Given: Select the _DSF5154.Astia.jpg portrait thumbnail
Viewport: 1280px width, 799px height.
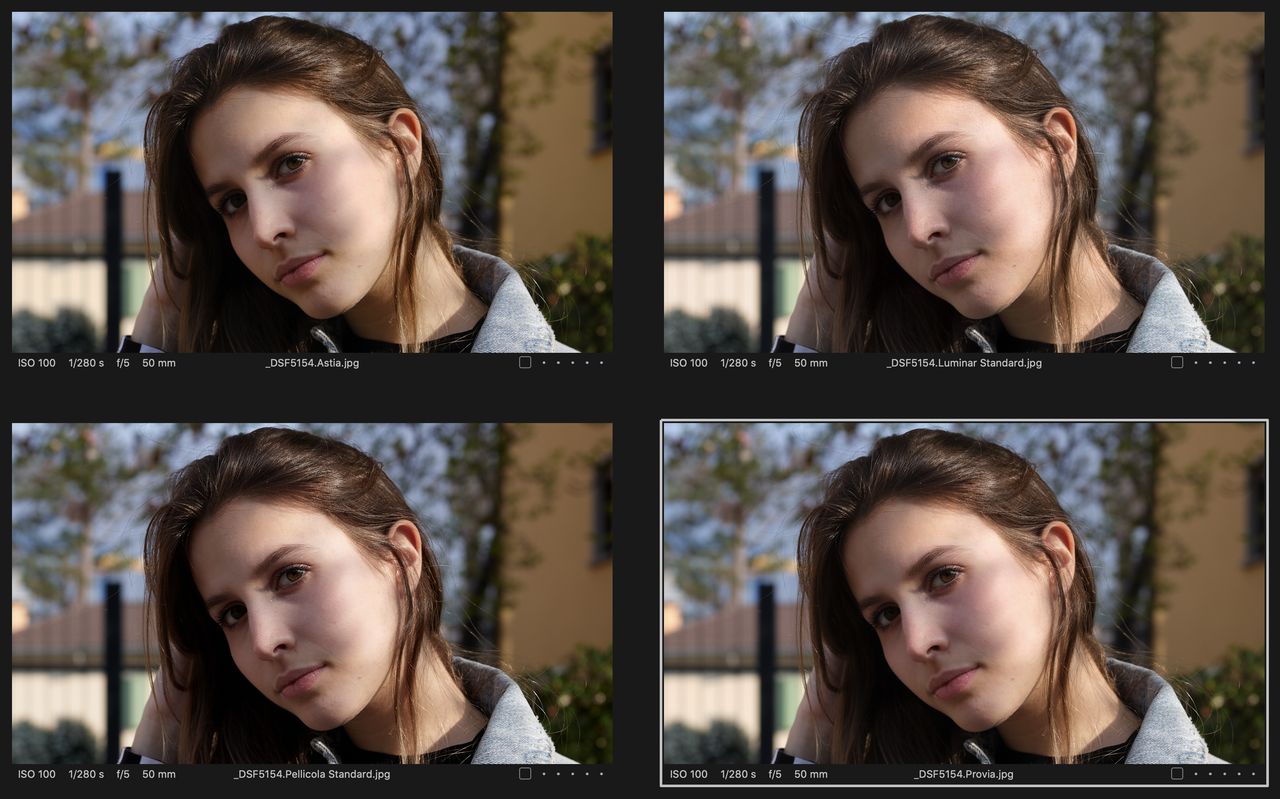Looking at the screenshot, I should [x=312, y=182].
